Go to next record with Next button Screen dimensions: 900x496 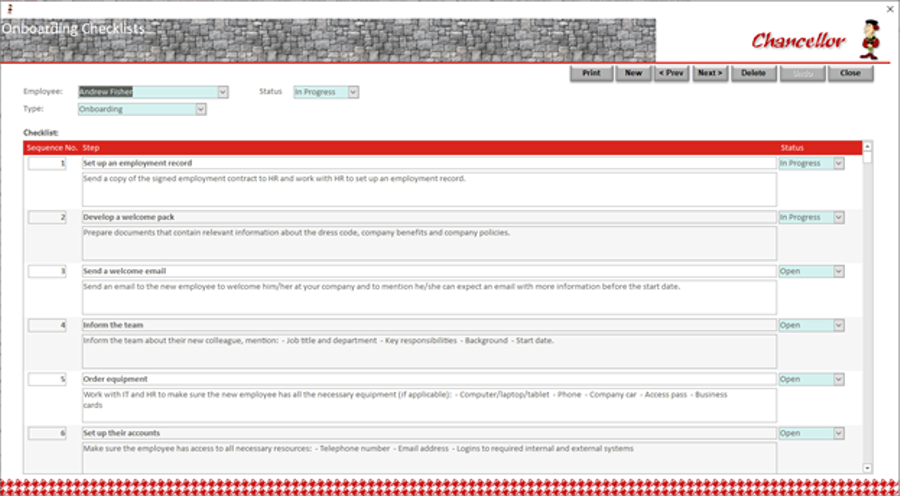coord(710,73)
